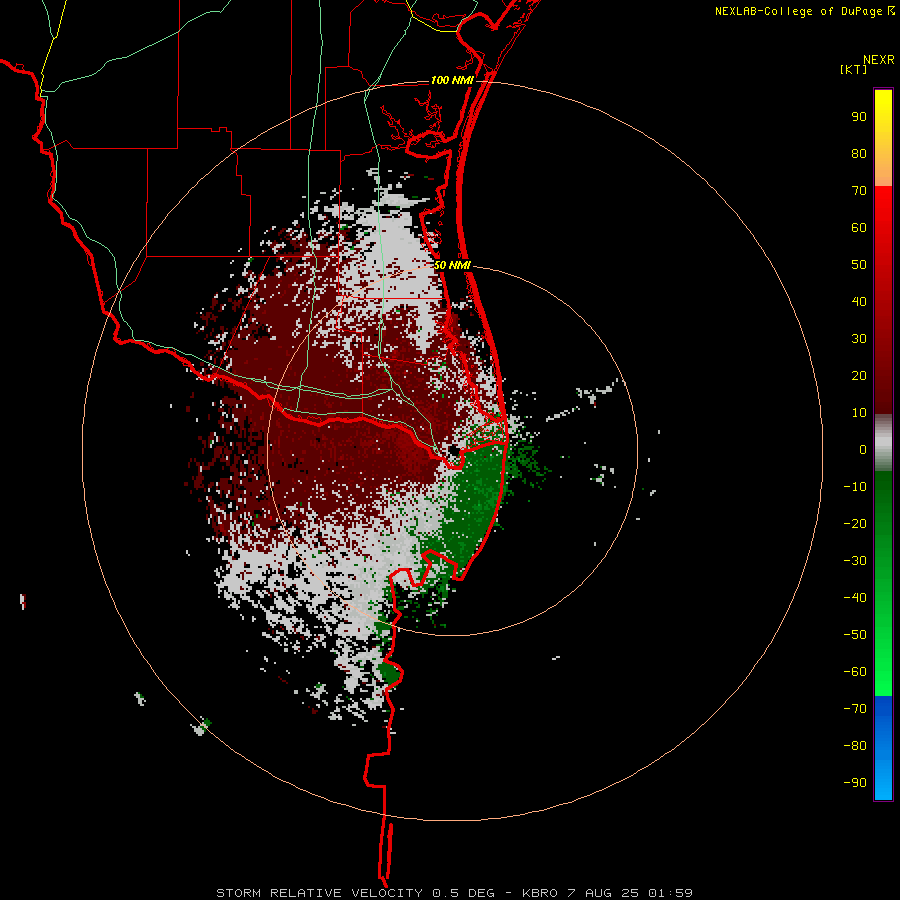This screenshot has height=900, width=900.
Task: Click the 100 NMI range ring label
Action: tap(452, 80)
